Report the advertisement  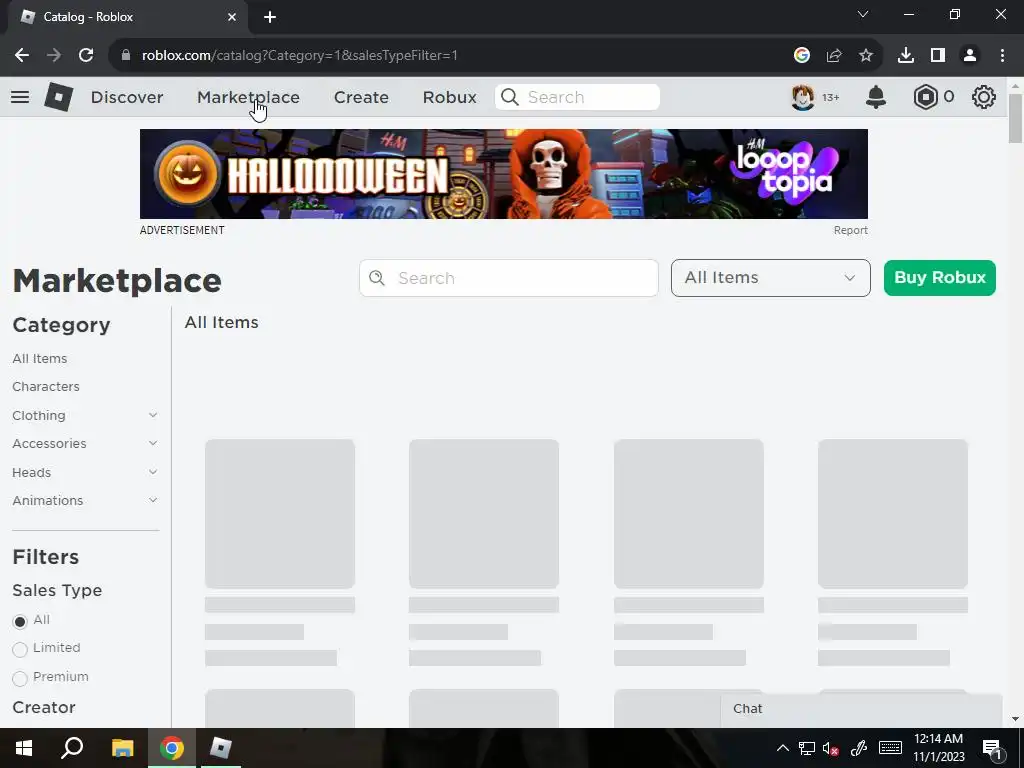tap(850, 231)
